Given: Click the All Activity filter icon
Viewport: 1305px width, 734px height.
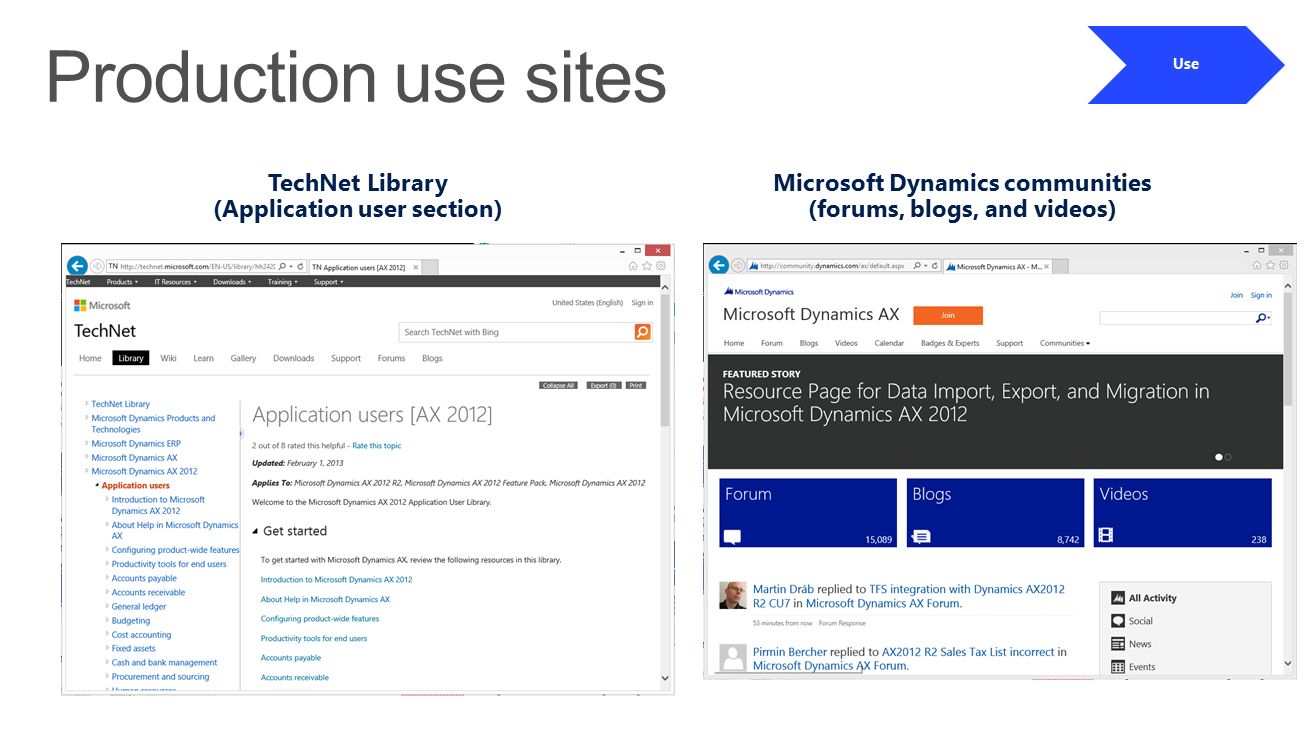Looking at the screenshot, I should pyautogui.click(x=1118, y=598).
